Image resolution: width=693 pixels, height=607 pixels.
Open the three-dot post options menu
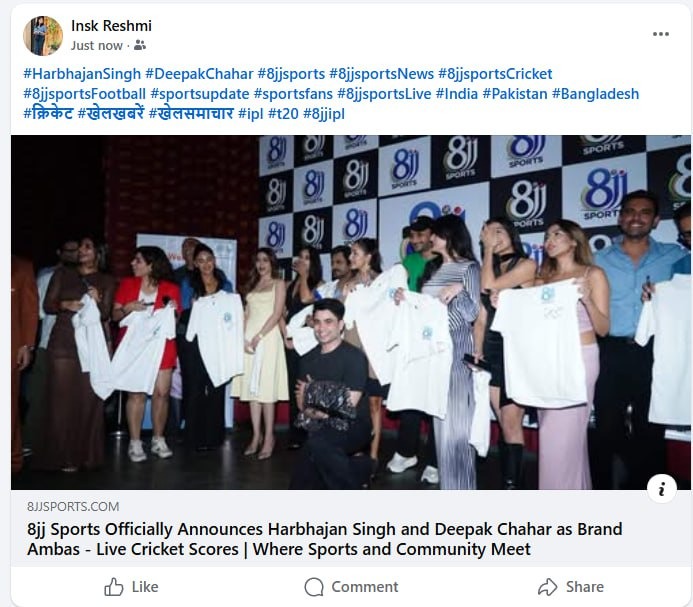point(660,34)
